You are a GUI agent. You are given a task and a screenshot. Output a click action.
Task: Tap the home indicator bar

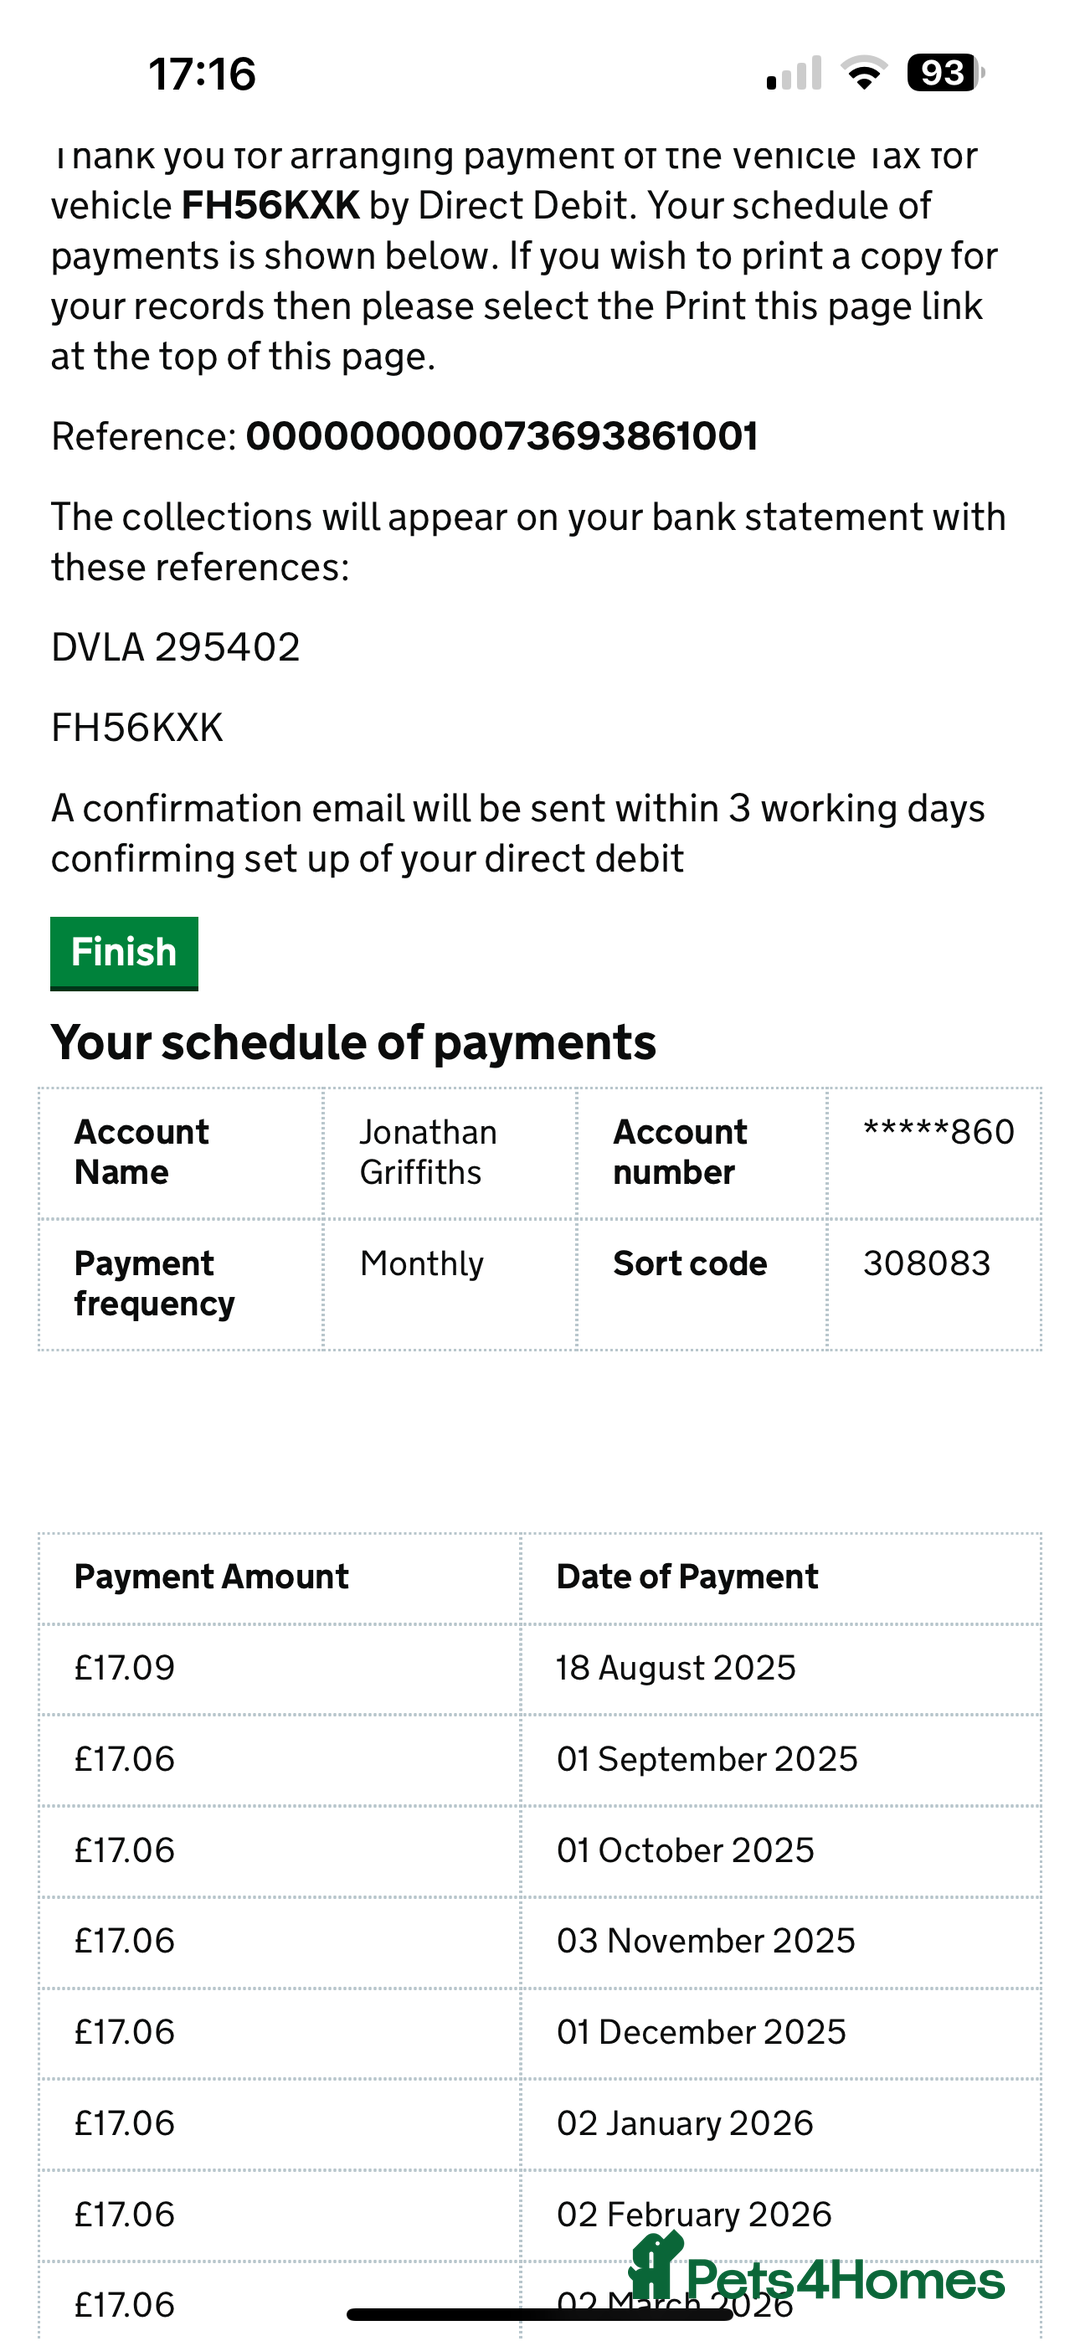[x=540, y=2314]
